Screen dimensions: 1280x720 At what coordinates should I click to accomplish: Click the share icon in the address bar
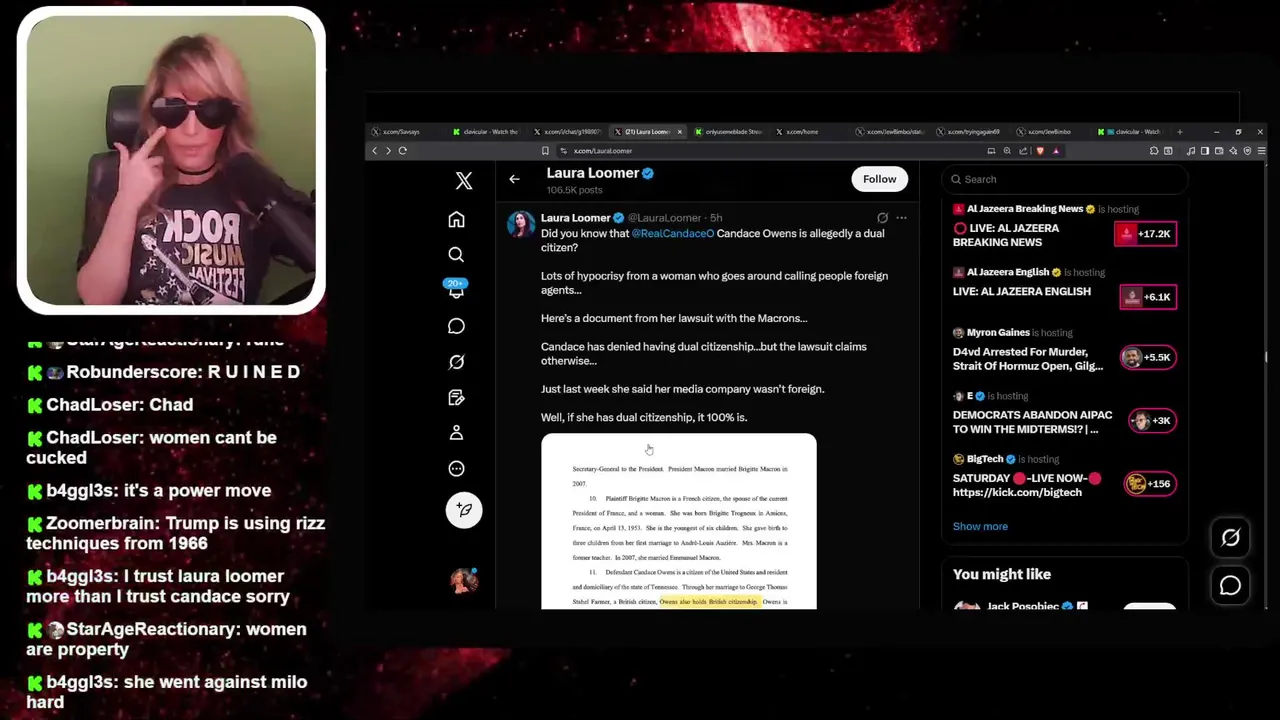1023,151
